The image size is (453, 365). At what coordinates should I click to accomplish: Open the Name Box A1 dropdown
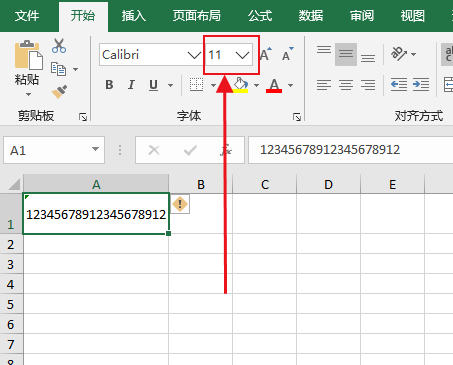click(x=95, y=149)
